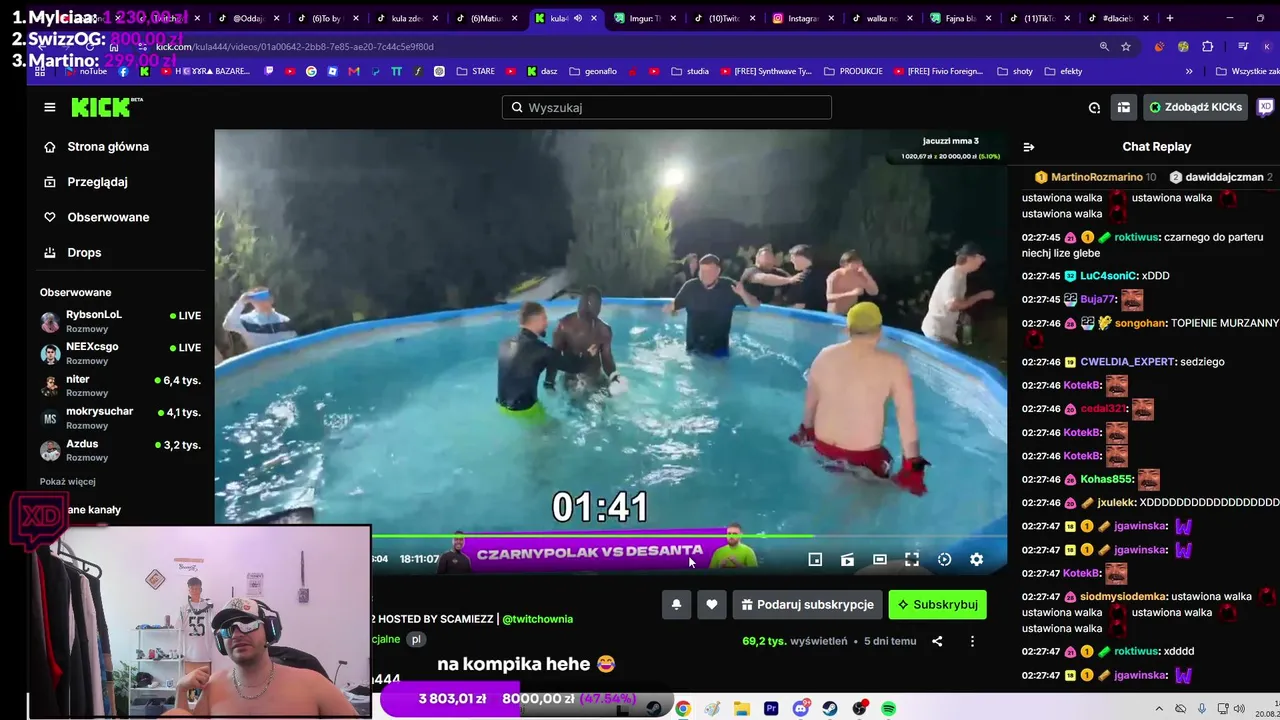Screen dimensions: 1280x720
Task: Show hidden bookmarks with the chevron
Action: point(1189,72)
